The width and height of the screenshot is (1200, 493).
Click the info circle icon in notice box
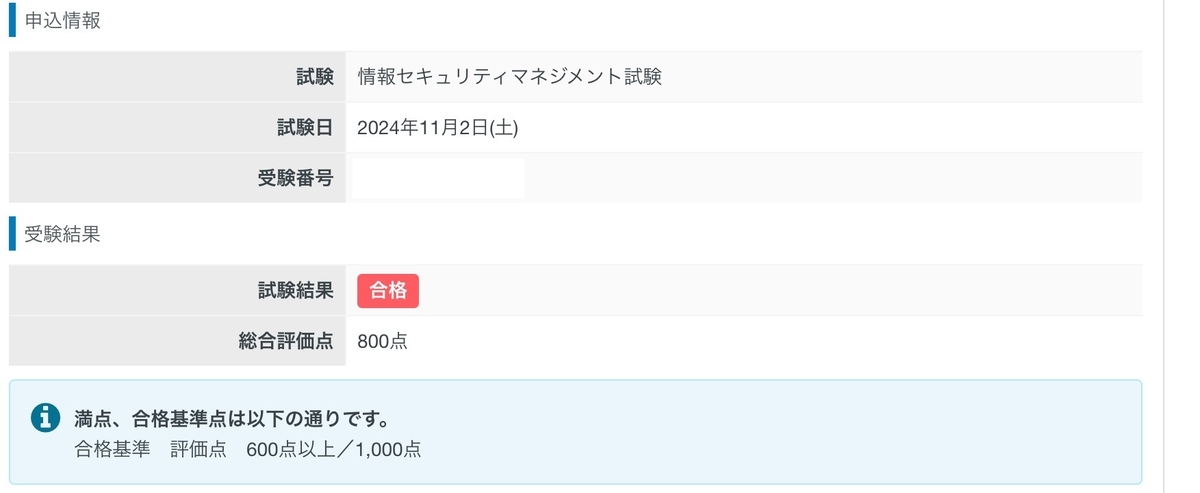pyautogui.click(x=46, y=418)
